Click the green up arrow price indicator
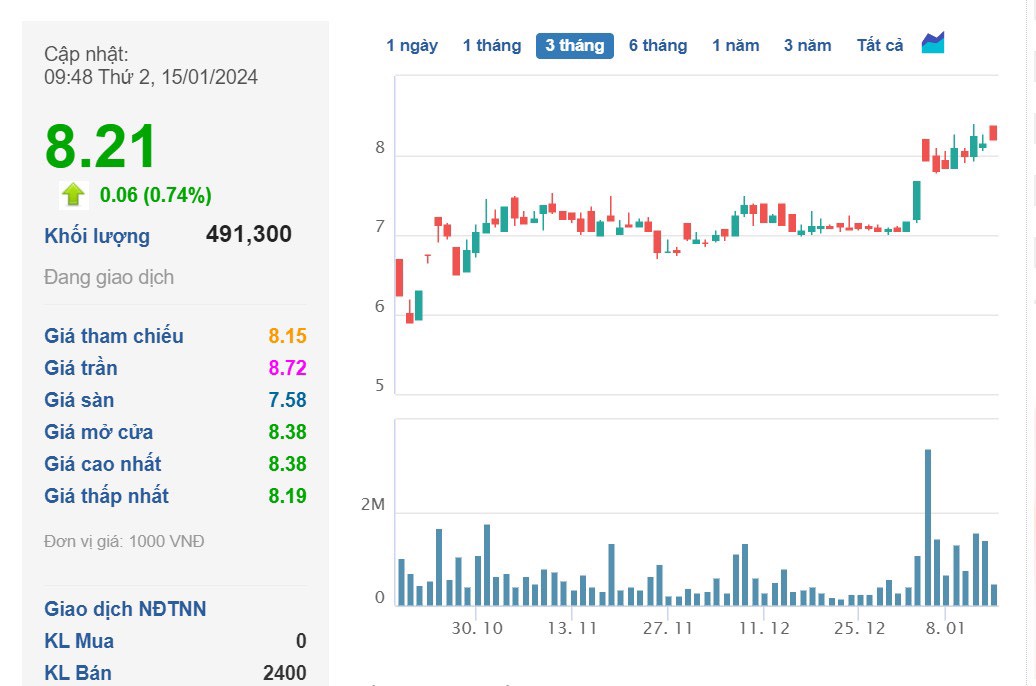The image size is (1036, 686). (73, 194)
